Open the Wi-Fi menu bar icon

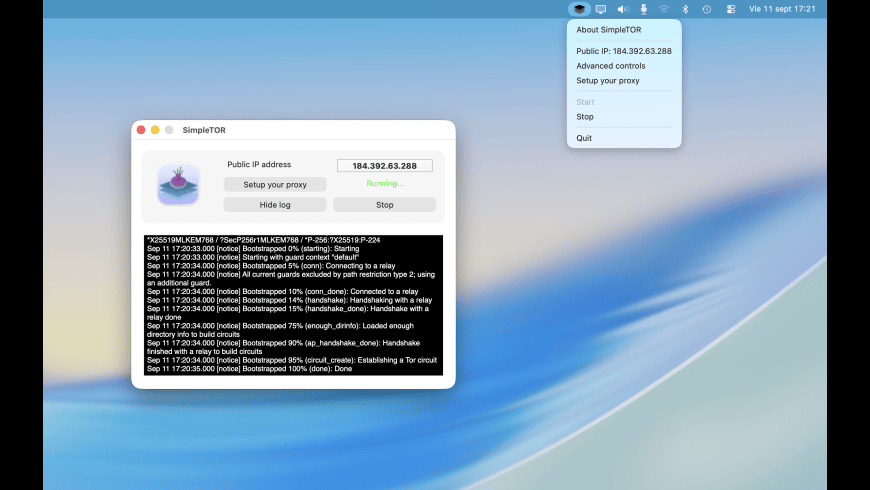(x=664, y=9)
